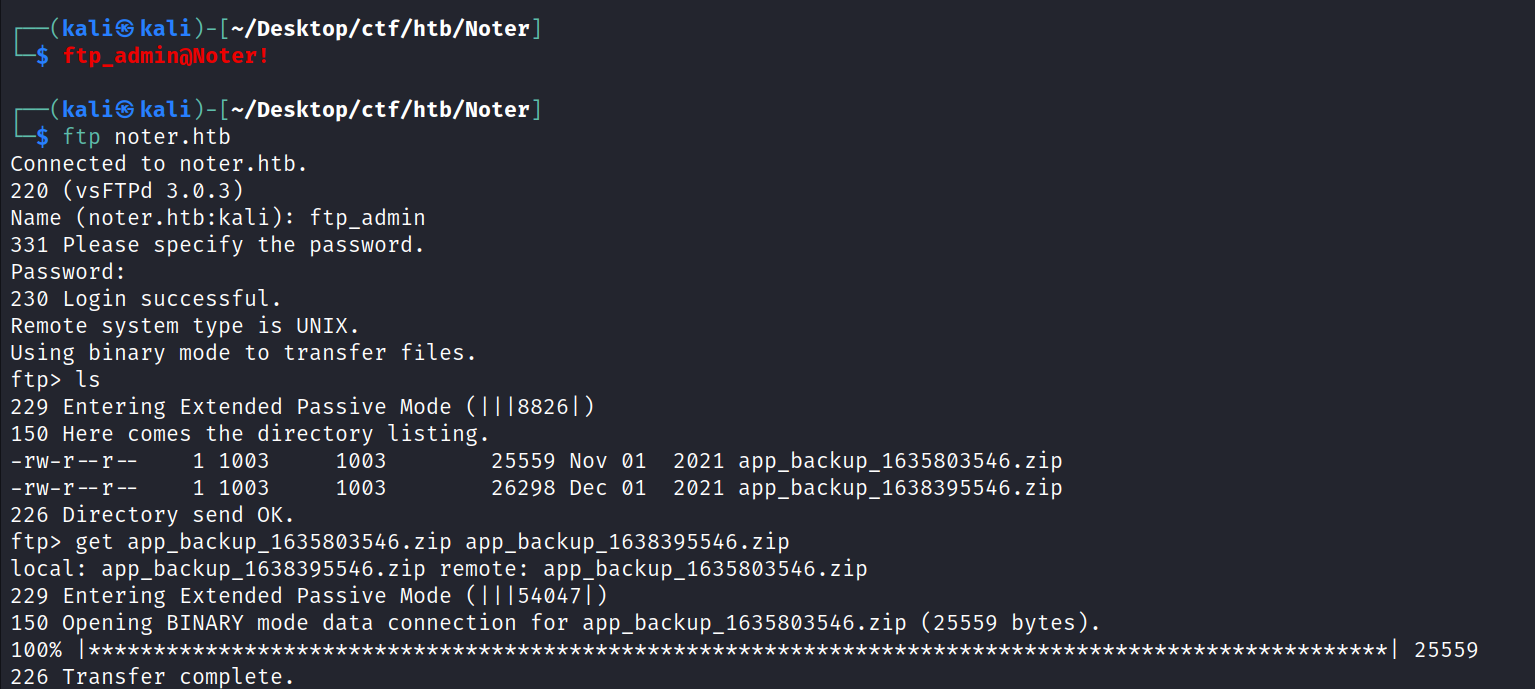Click the "ftp> get" command line

pyautogui.click(x=400, y=542)
